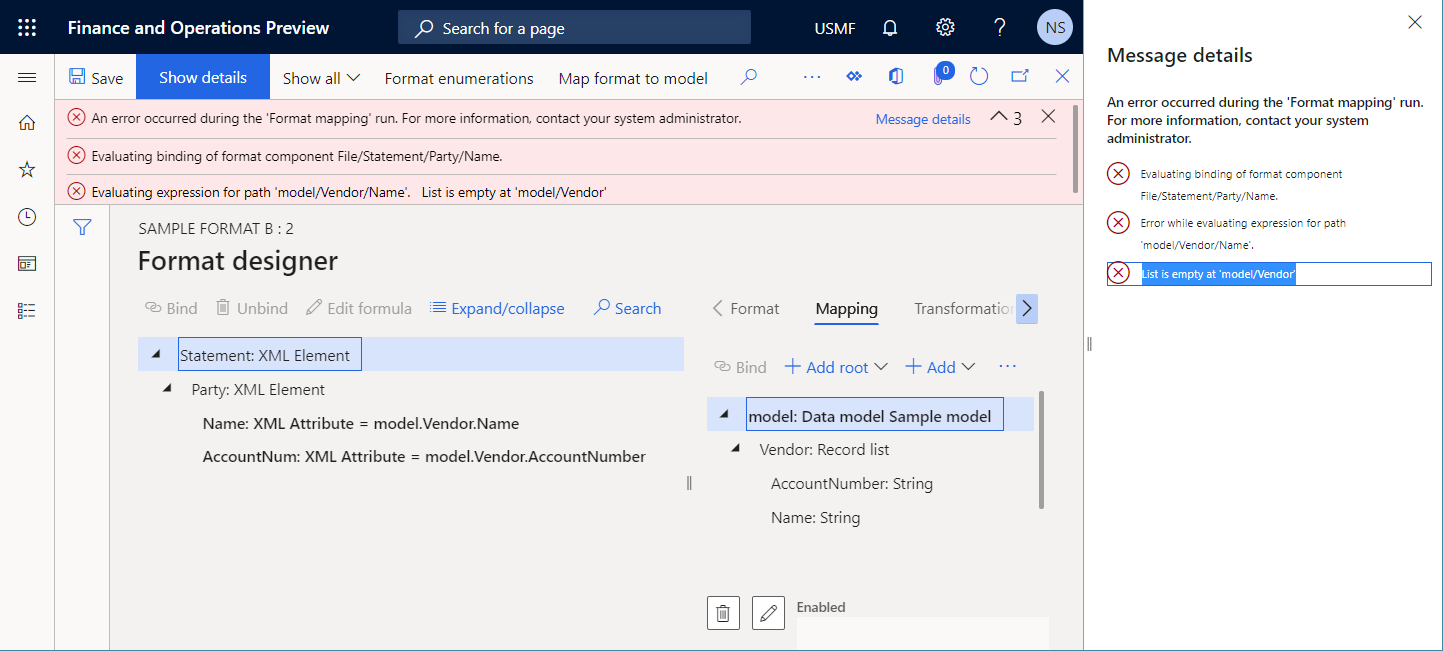The width and height of the screenshot is (1443, 651).
Task: Open the action bar more options ellipsis
Action: pos(812,77)
